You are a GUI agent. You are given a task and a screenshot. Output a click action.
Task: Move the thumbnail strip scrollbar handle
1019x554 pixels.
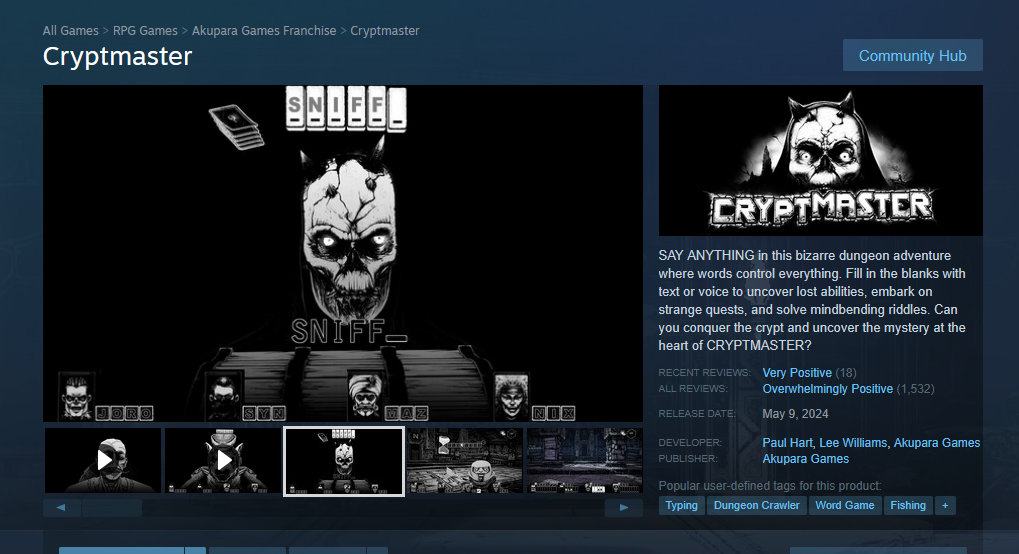112,508
